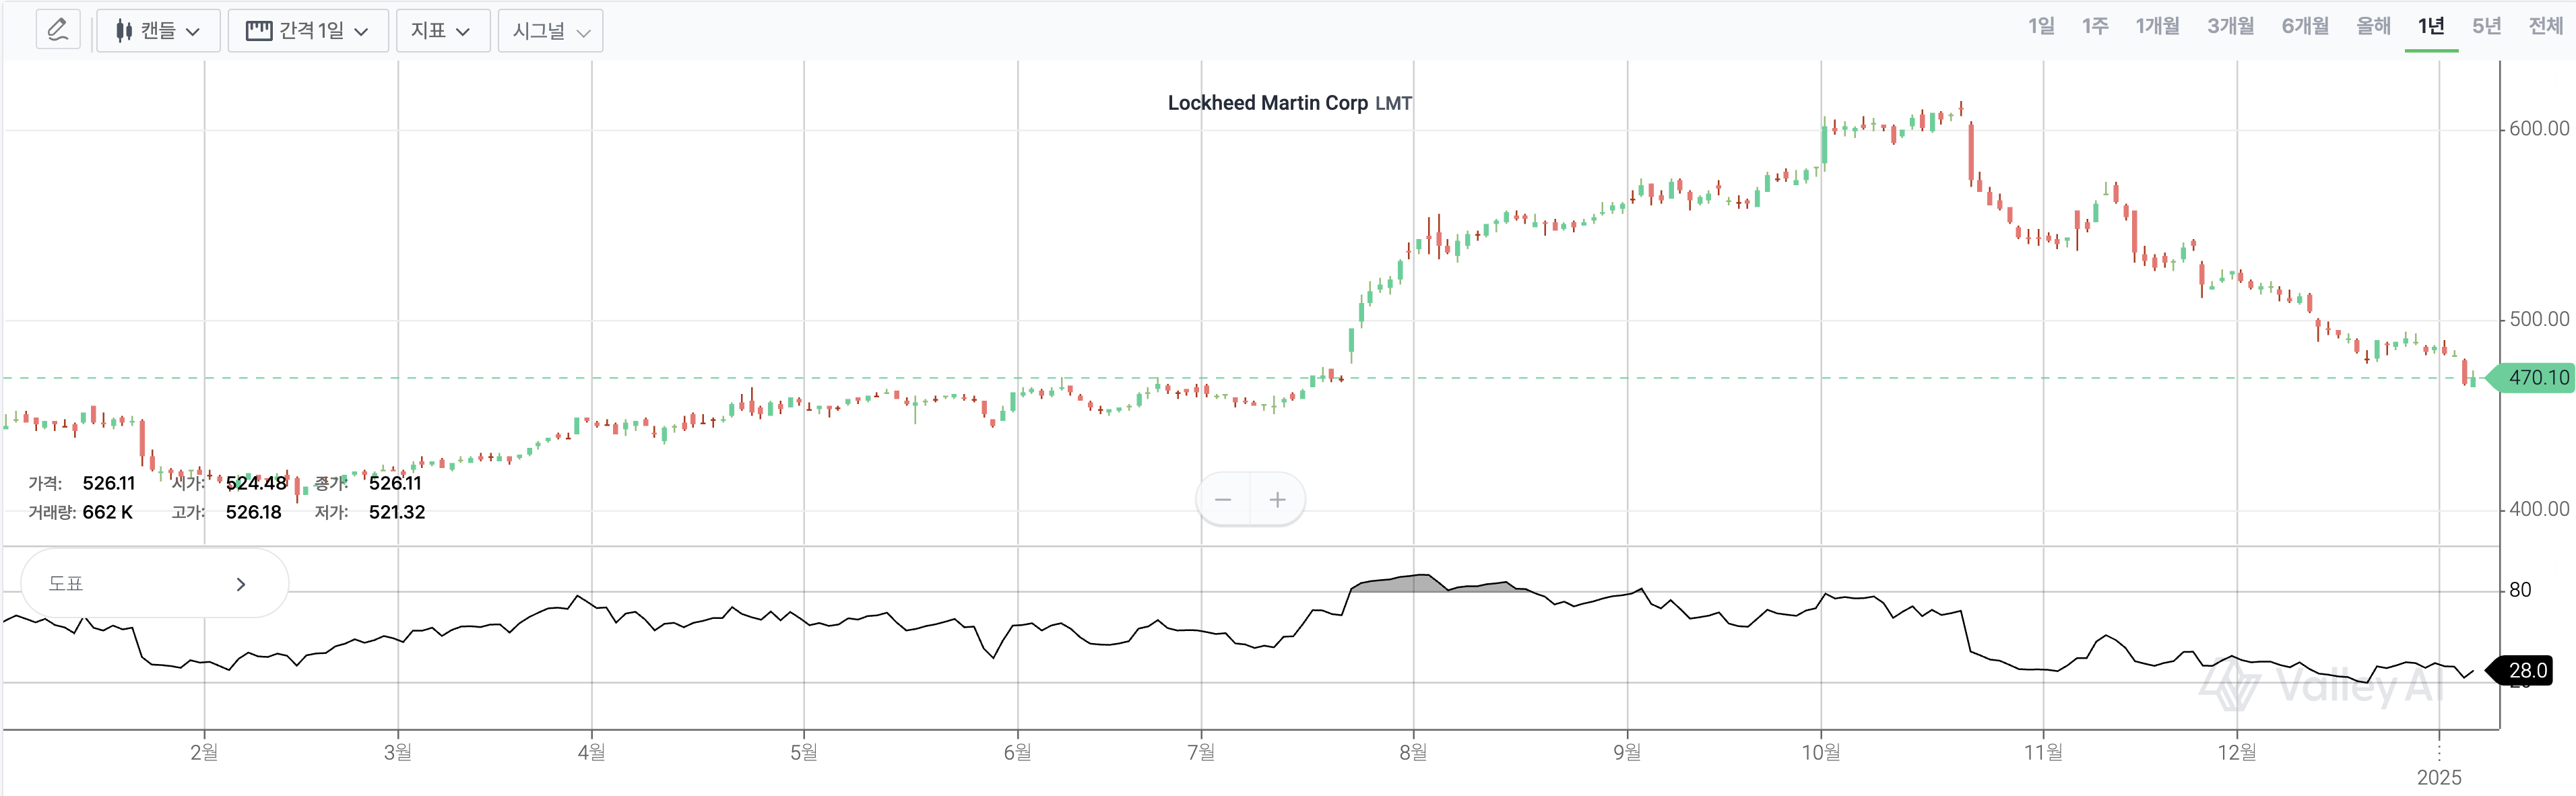
Task: Select the 1년 range tab
Action: pos(2431,26)
